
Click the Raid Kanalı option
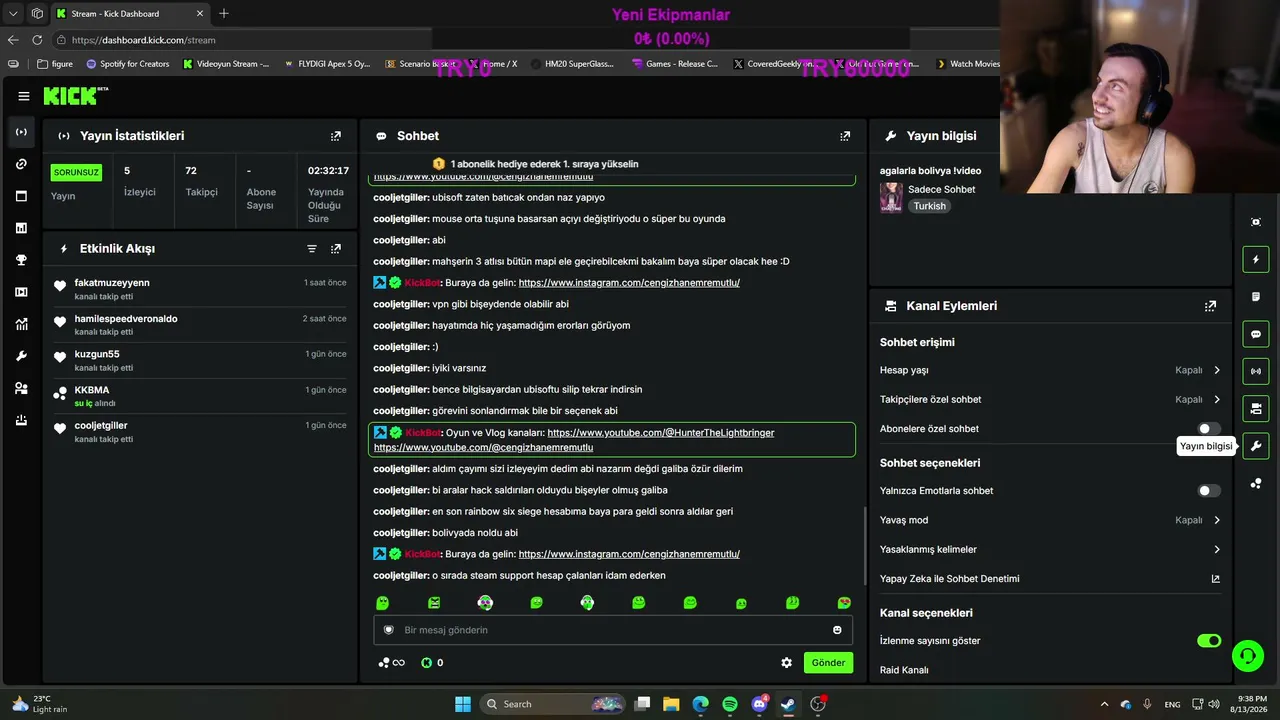click(x=904, y=670)
